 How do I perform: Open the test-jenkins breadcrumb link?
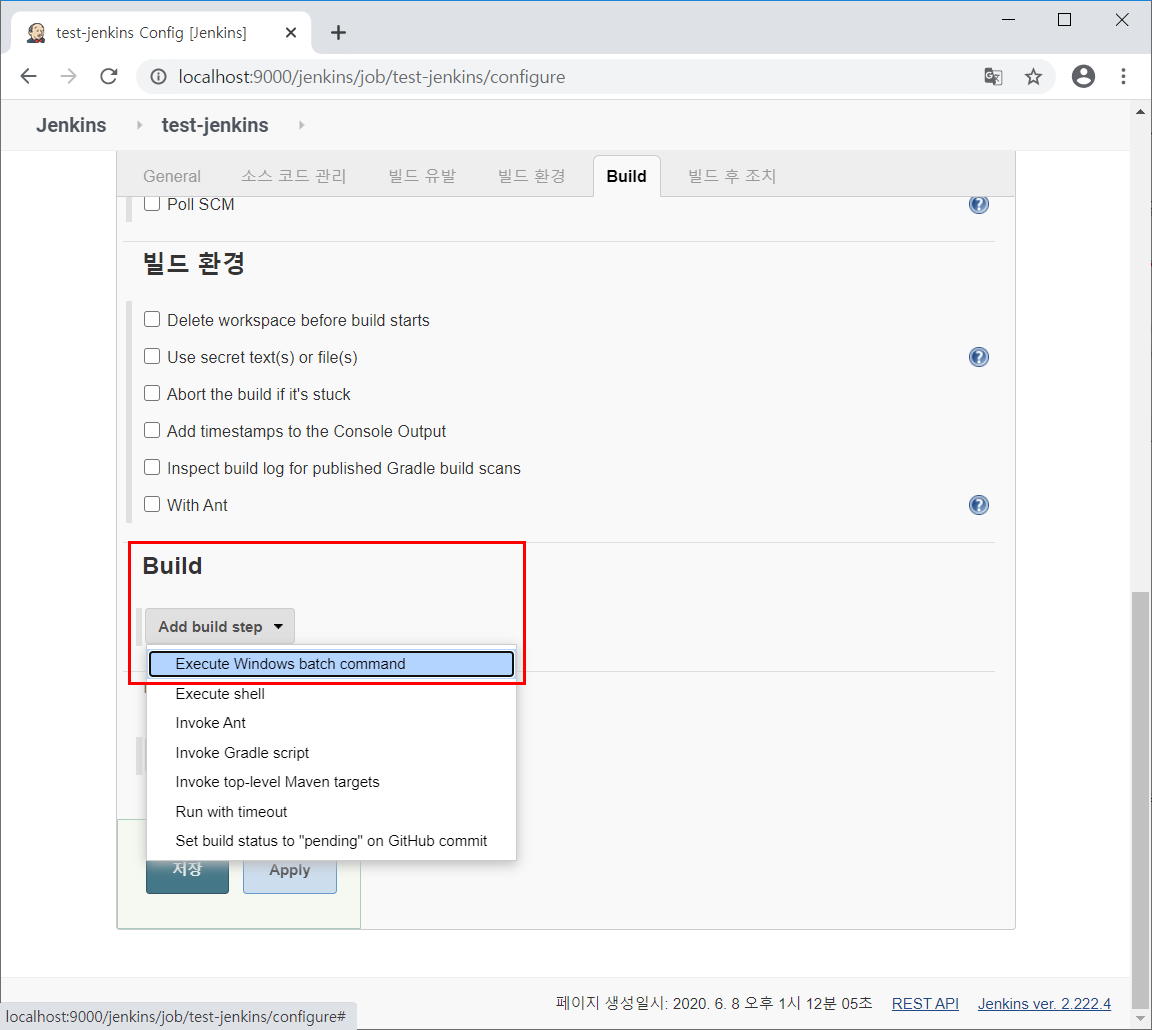pos(215,125)
